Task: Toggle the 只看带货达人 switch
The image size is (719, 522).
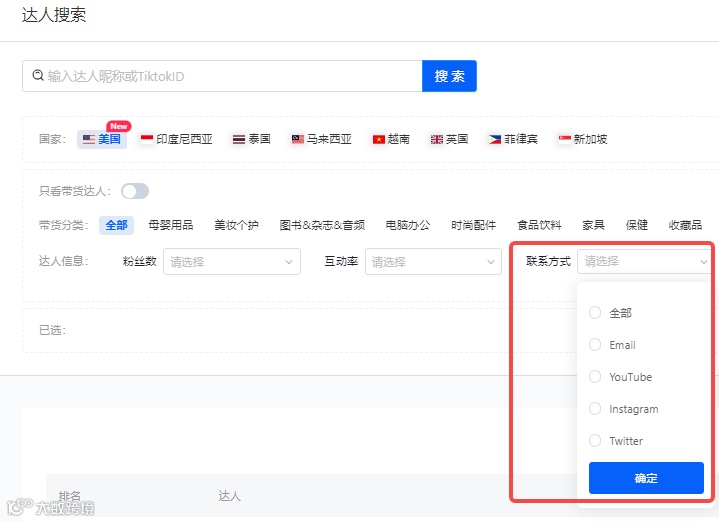Action: click(135, 191)
